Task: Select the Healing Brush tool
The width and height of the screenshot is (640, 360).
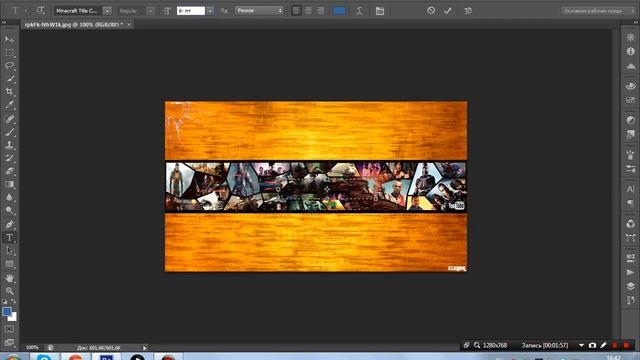Action: [x=9, y=119]
